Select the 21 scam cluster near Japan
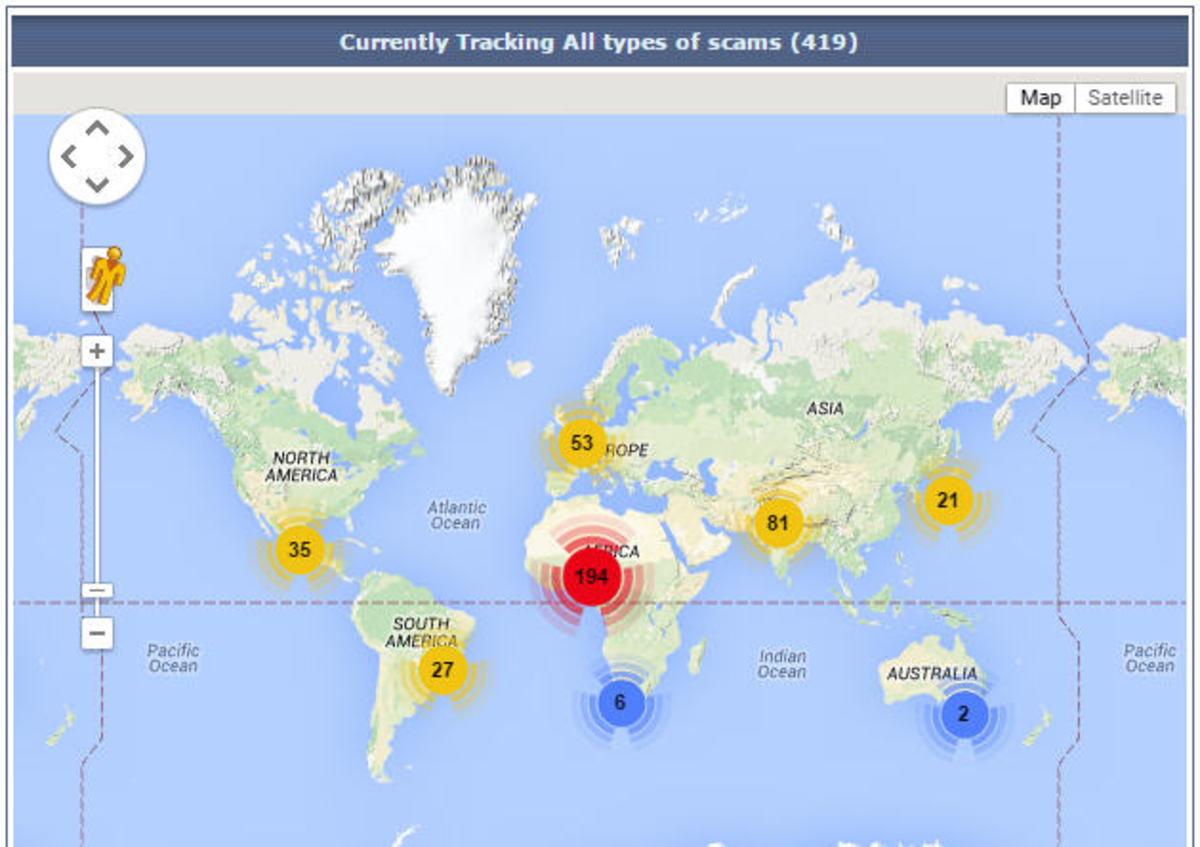The height and width of the screenshot is (847, 1200). 947,500
